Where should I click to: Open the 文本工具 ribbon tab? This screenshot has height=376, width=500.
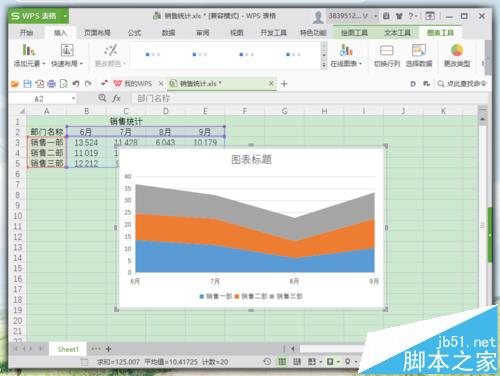coord(397,33)
